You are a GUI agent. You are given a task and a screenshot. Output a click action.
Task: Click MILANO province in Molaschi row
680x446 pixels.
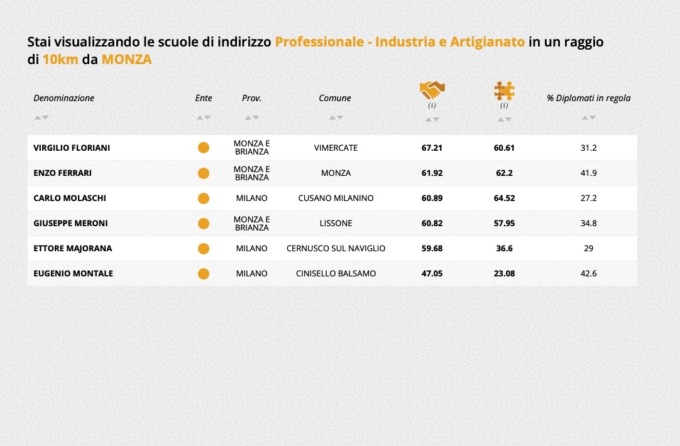[252, 198]
